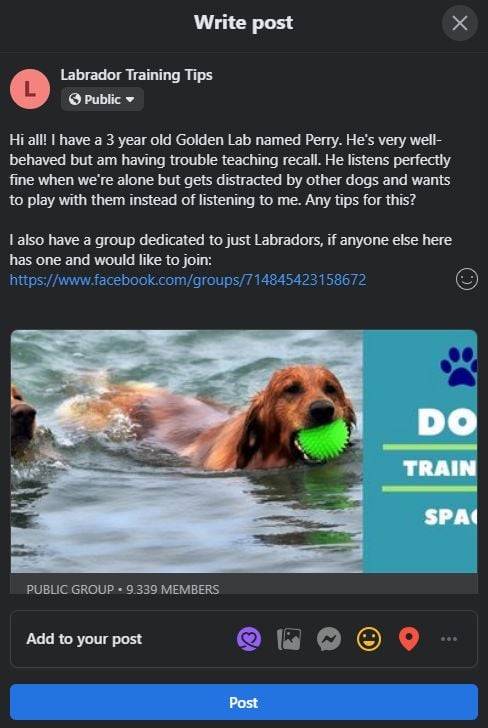Open the facebook.com/groups link in text
Viewport: 488px width, 728px height.
click(188, 280)
